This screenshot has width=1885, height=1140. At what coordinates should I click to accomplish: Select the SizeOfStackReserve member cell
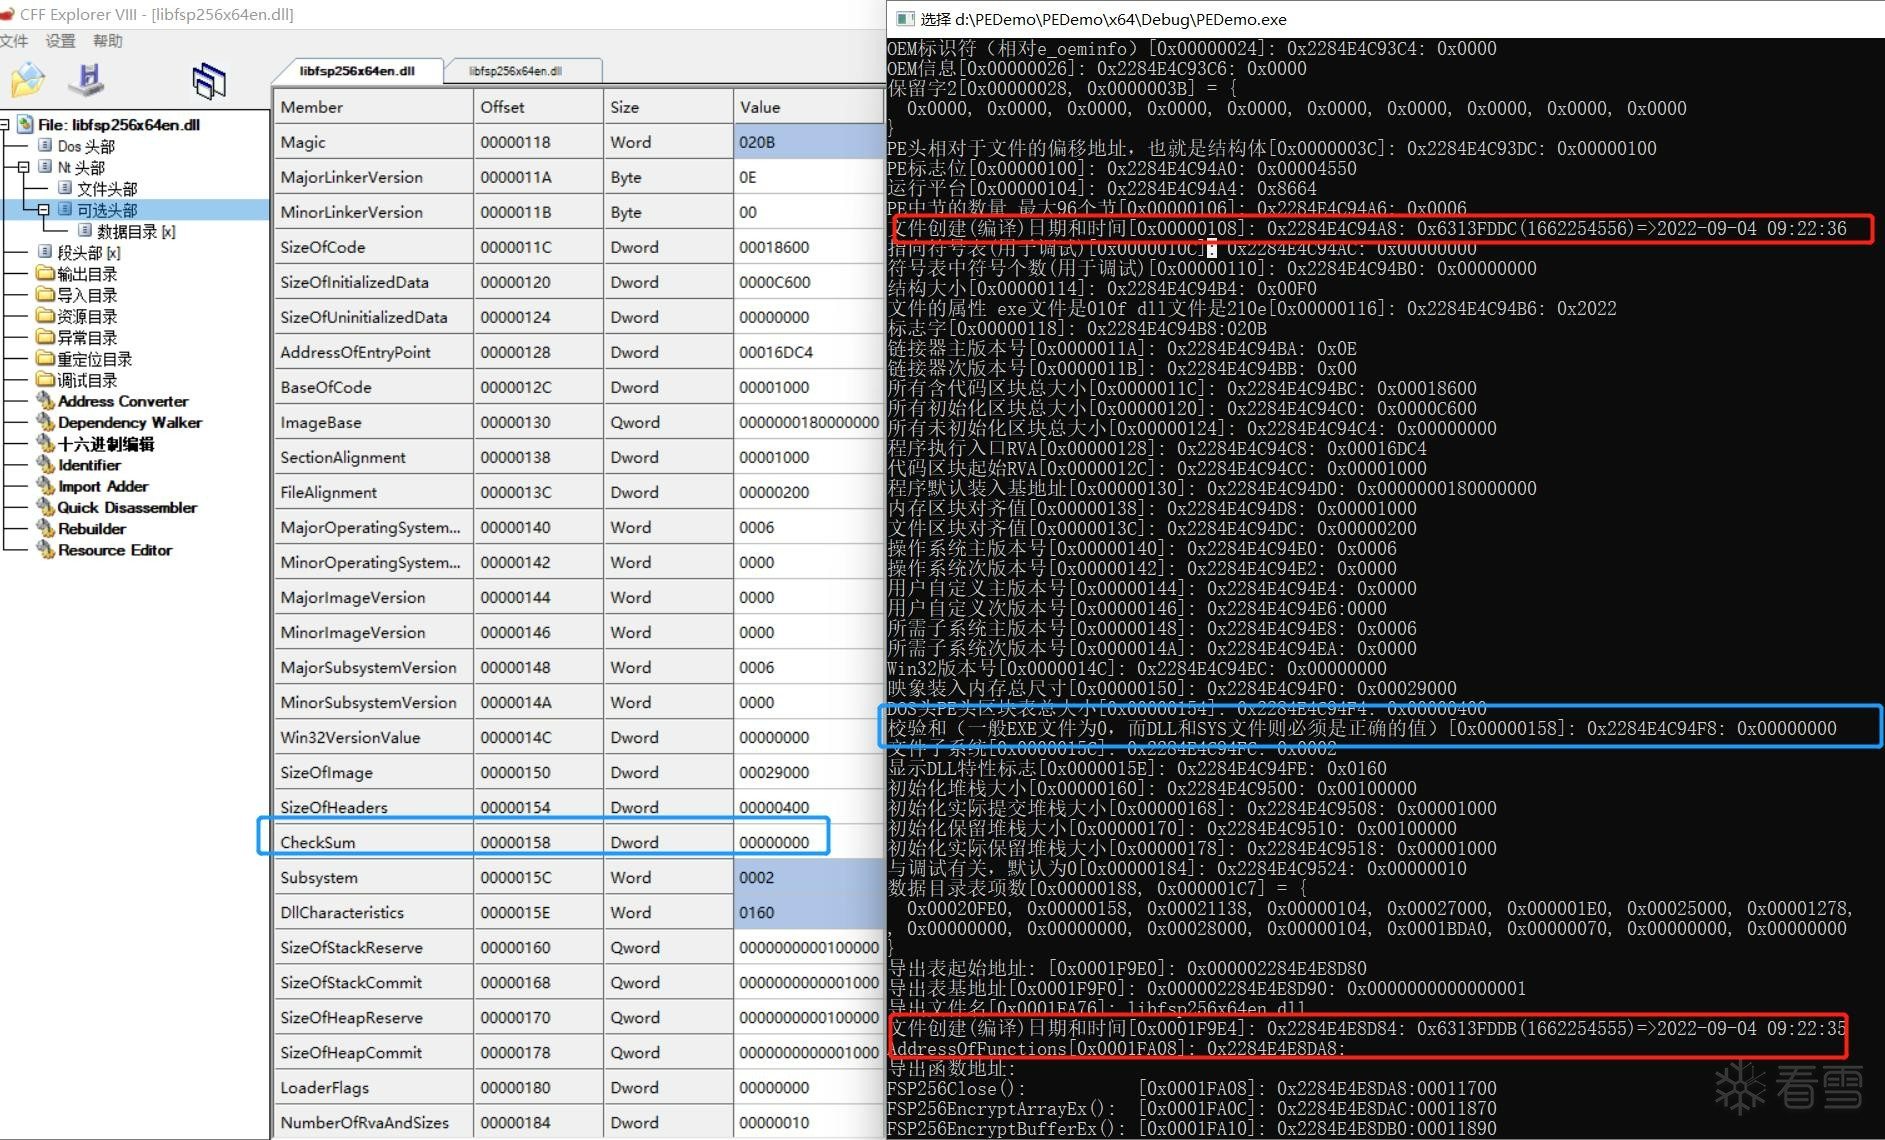[374, 947]
